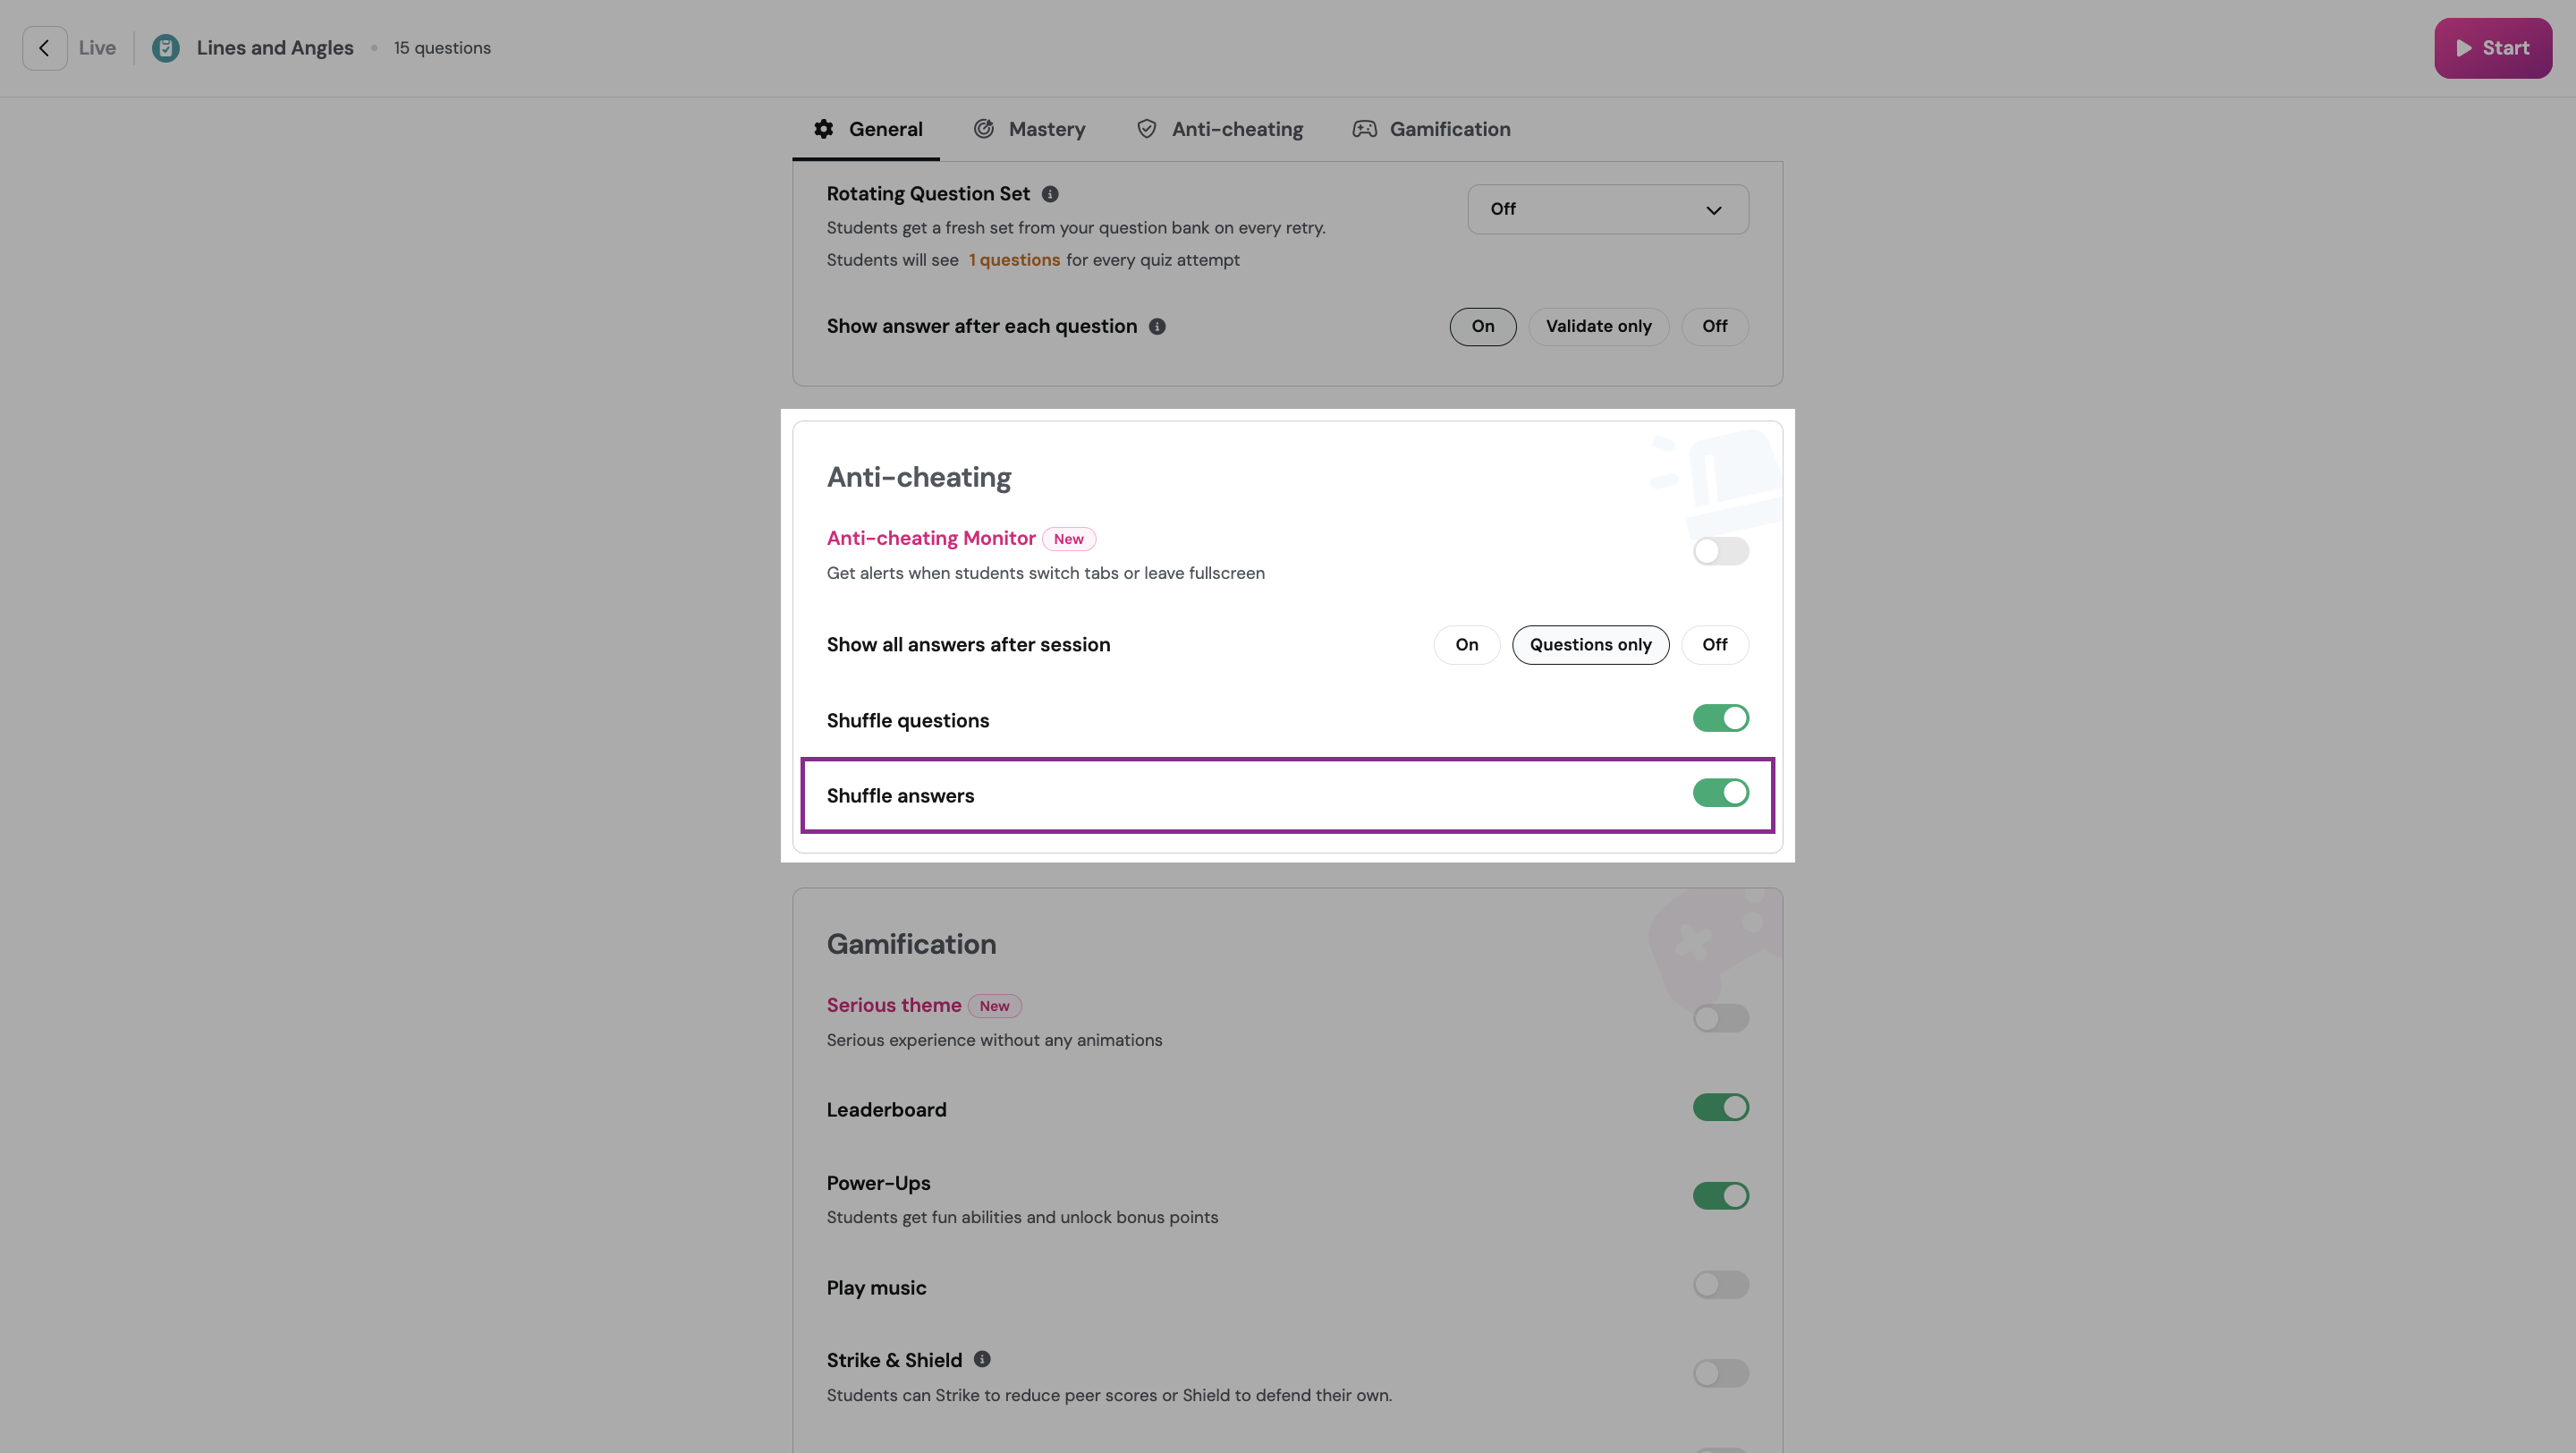Image resolution: width=2576 pixels, height=1453 pixels.
Task: Click the back arrow icon
Action: 44,48
